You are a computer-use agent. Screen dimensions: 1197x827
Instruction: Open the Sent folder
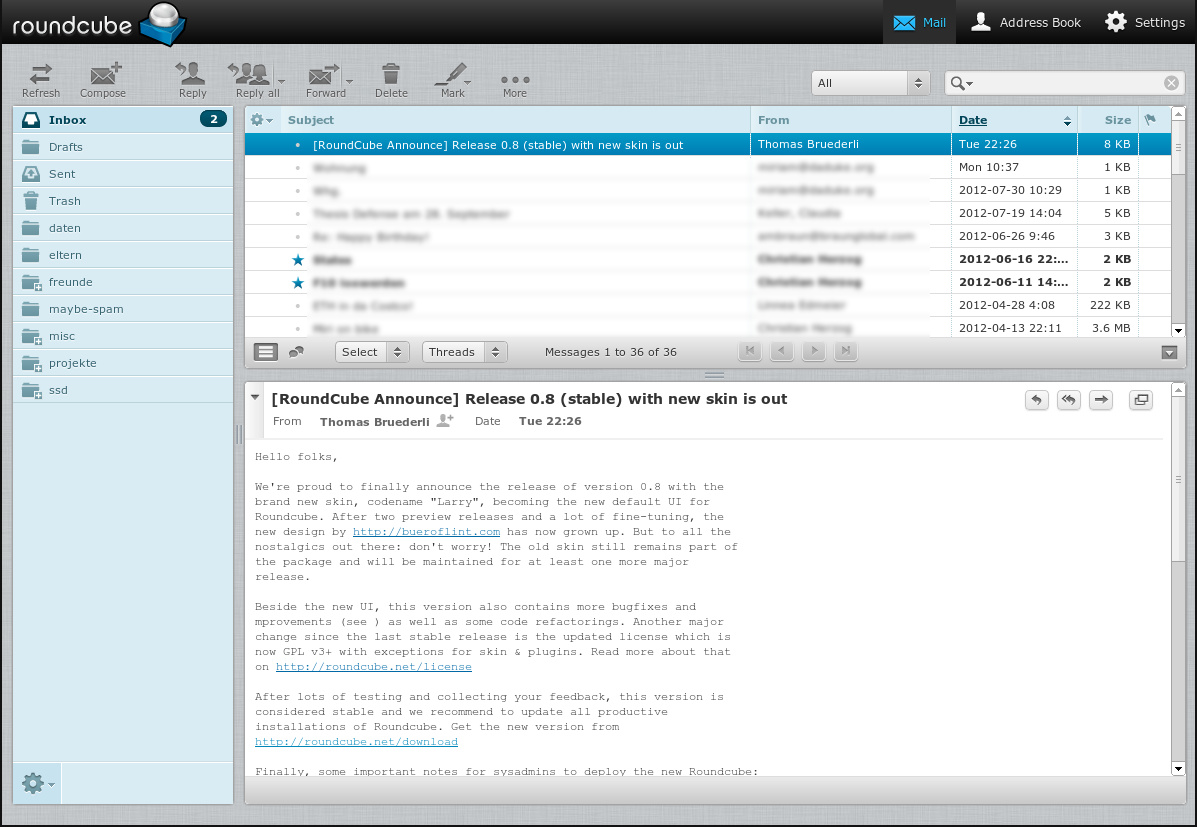tap(123, 173)
